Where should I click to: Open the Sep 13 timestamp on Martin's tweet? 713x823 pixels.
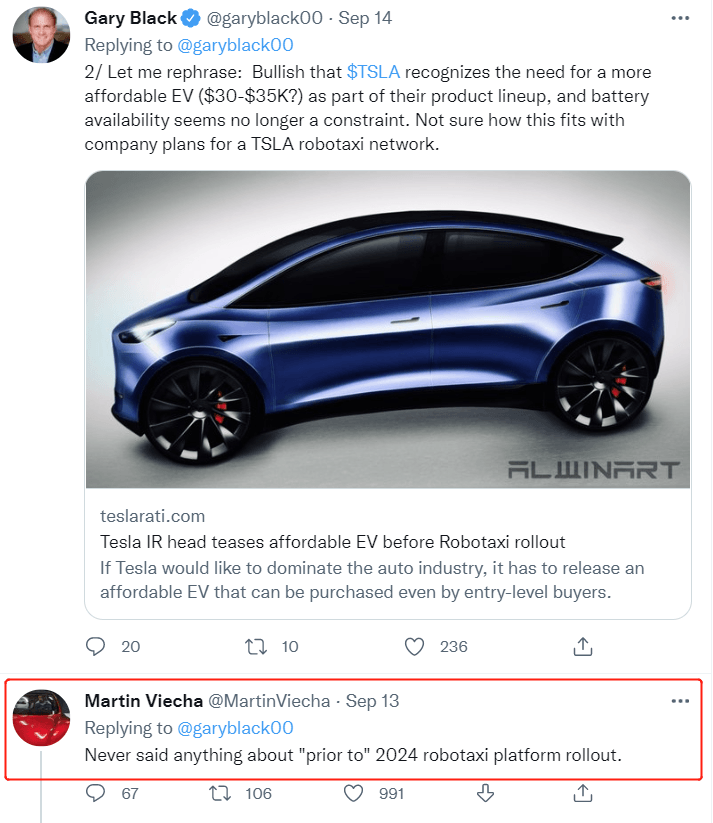(x=372, y=701)
